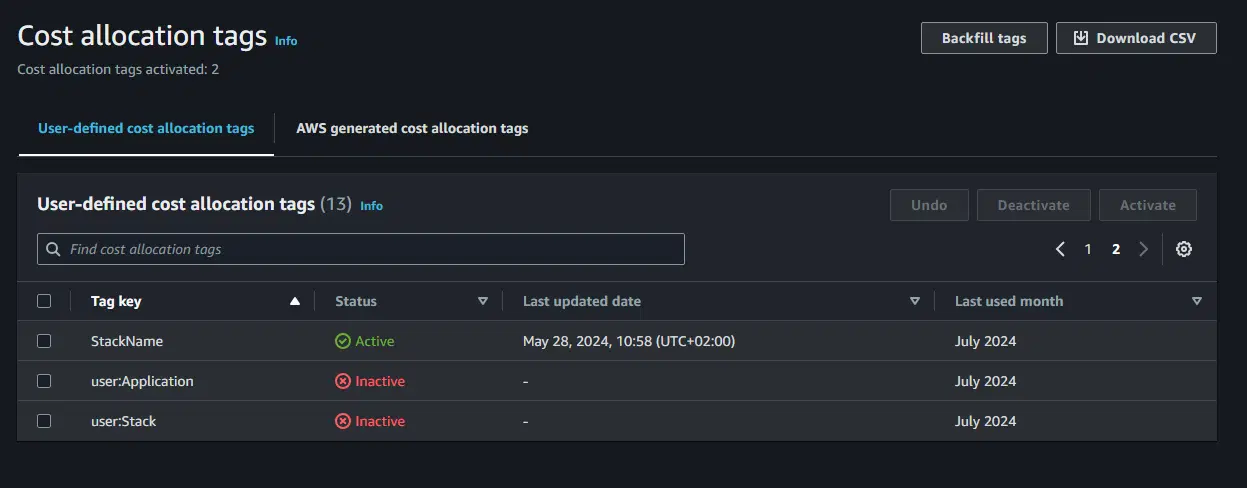
Task: Open table preferences gear icon
Action: [1184, 249]
